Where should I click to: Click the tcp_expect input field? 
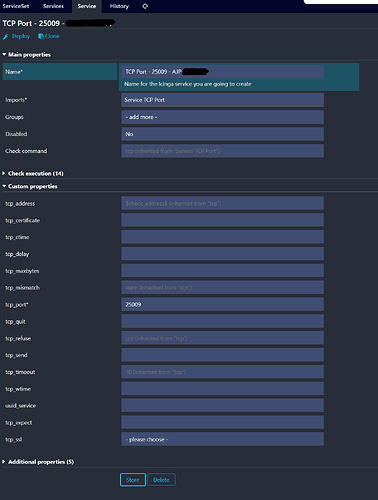(222, 422)
